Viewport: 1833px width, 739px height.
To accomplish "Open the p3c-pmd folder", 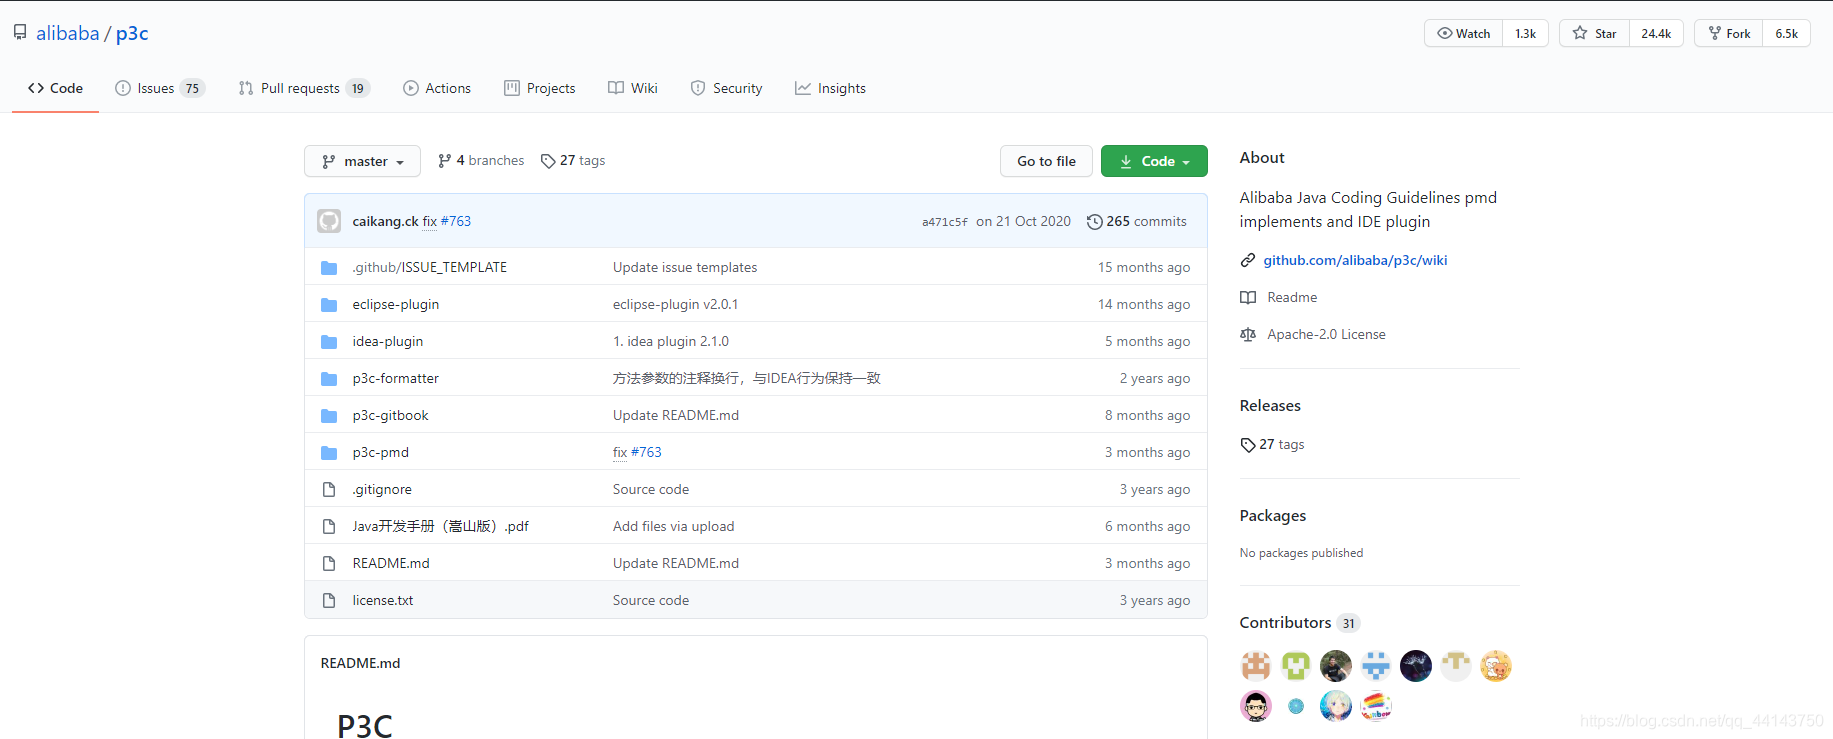I will pyautogui.click(x=381, y=452).
